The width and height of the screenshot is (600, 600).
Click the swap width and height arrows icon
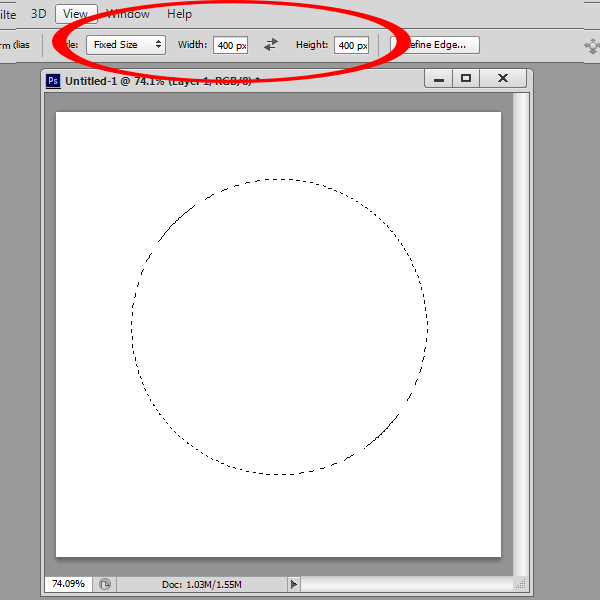[271, 45]
